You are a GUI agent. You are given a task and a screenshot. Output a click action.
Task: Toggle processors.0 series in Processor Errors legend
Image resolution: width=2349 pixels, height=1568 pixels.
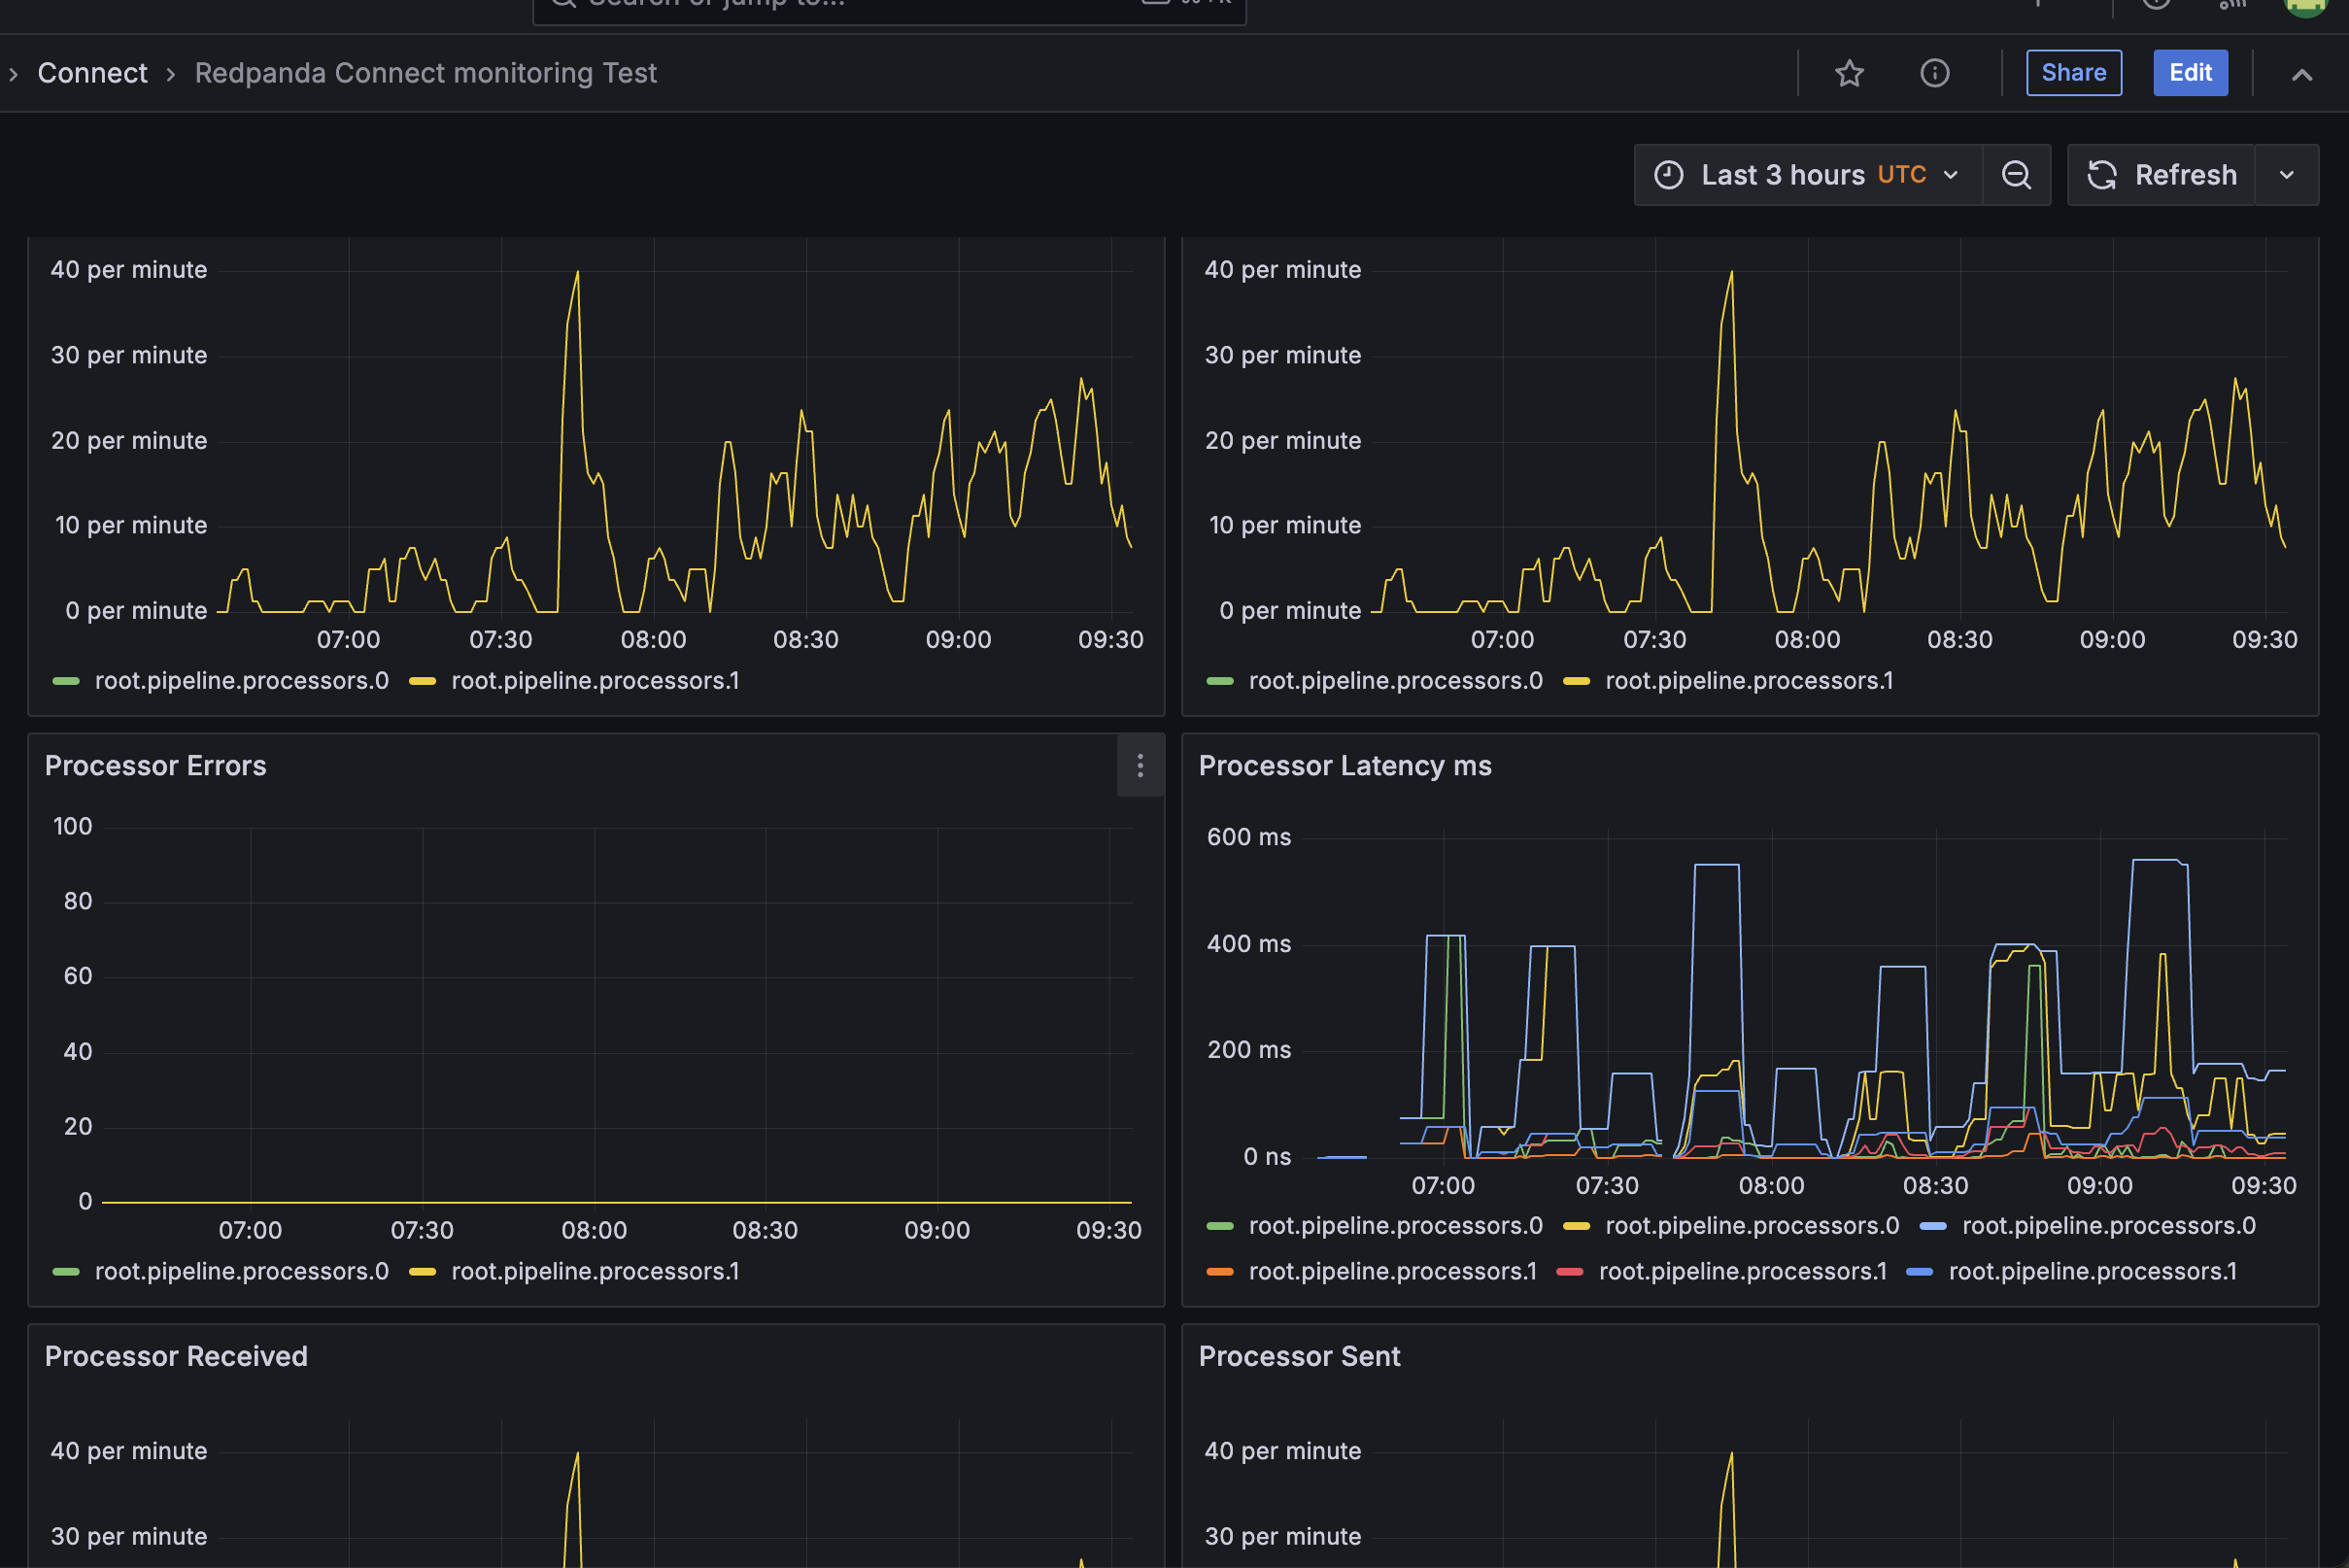pyautogui.click(x=241, y=1271)
